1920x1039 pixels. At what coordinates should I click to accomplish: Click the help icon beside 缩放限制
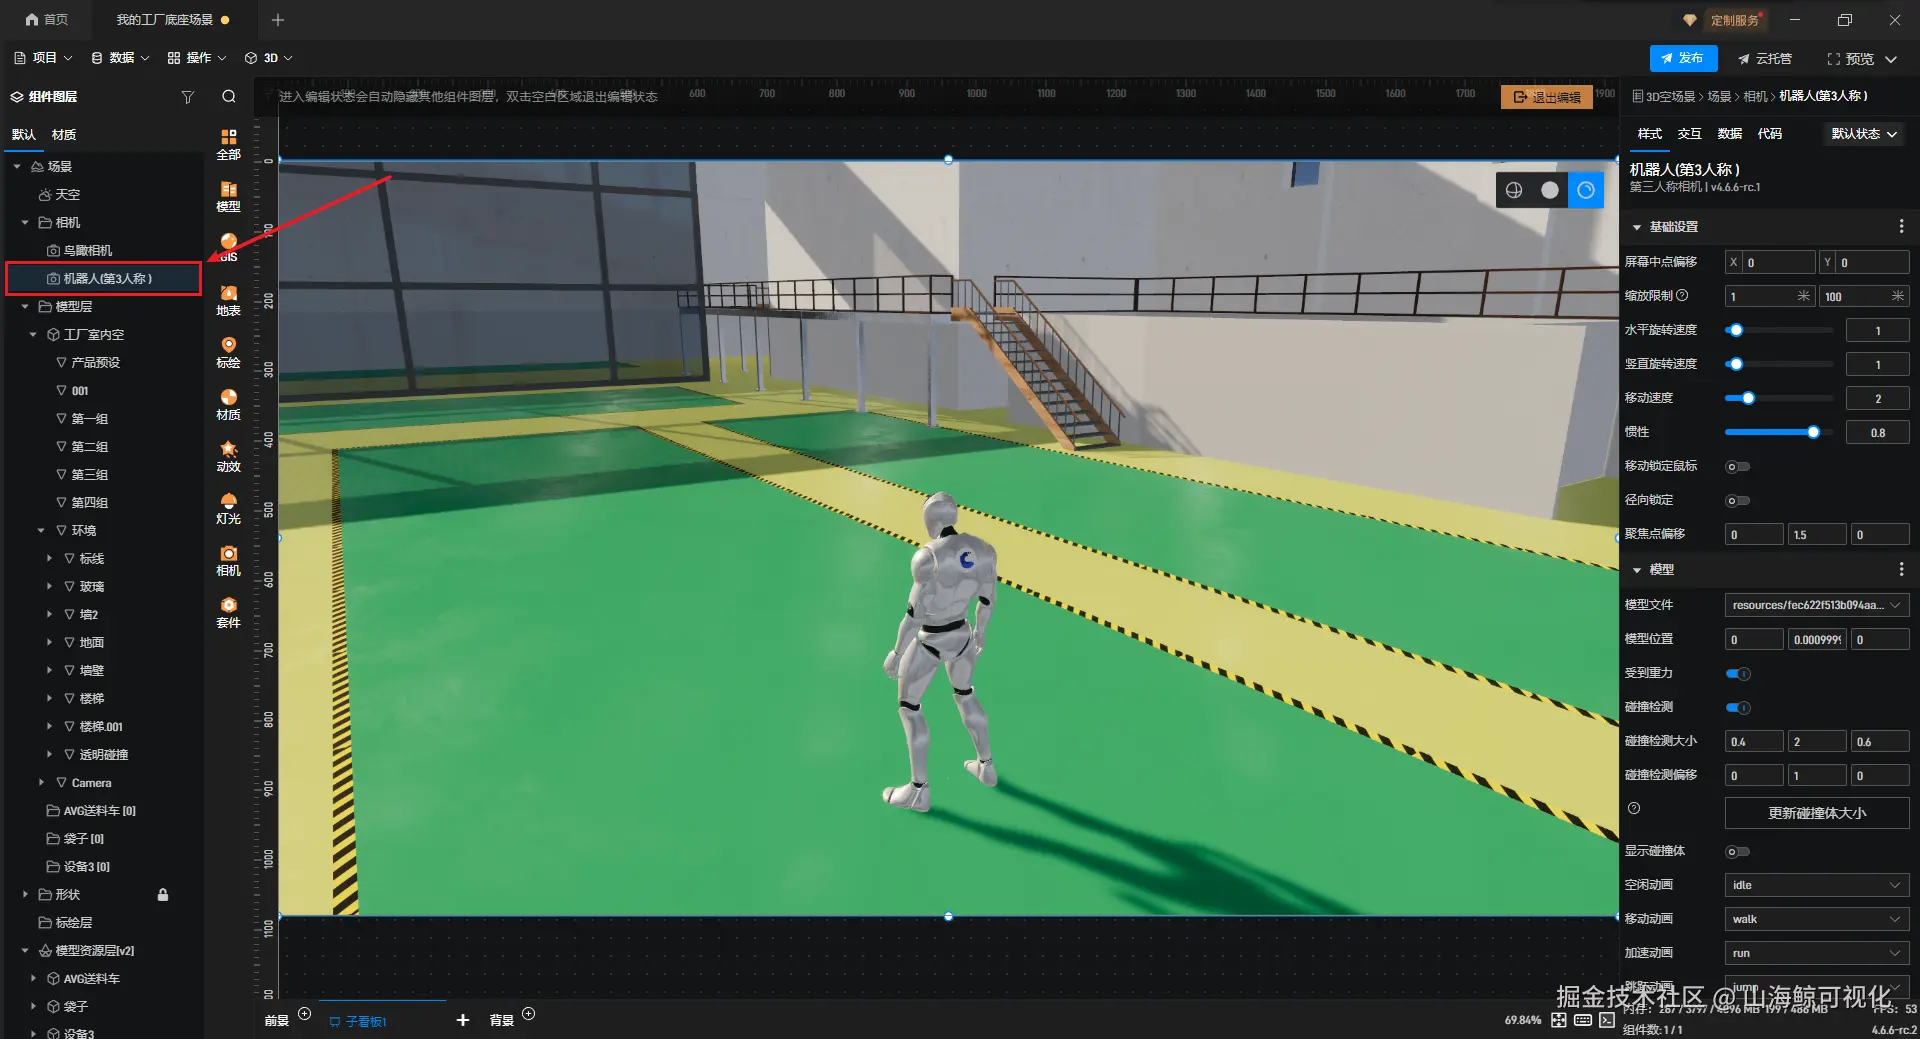pos(1682,296)
